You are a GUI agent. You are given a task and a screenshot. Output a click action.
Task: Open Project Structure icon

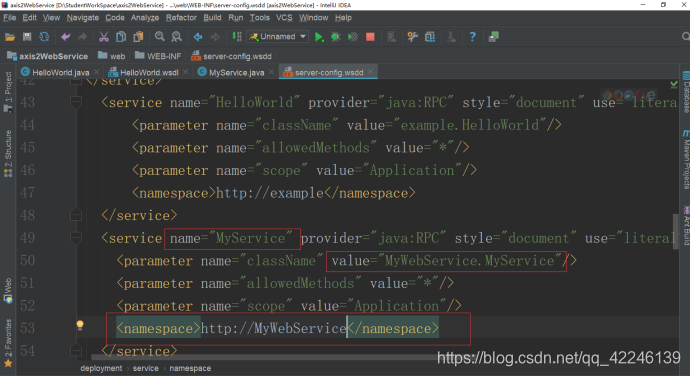pyautogui.click(x=430, y=37)
